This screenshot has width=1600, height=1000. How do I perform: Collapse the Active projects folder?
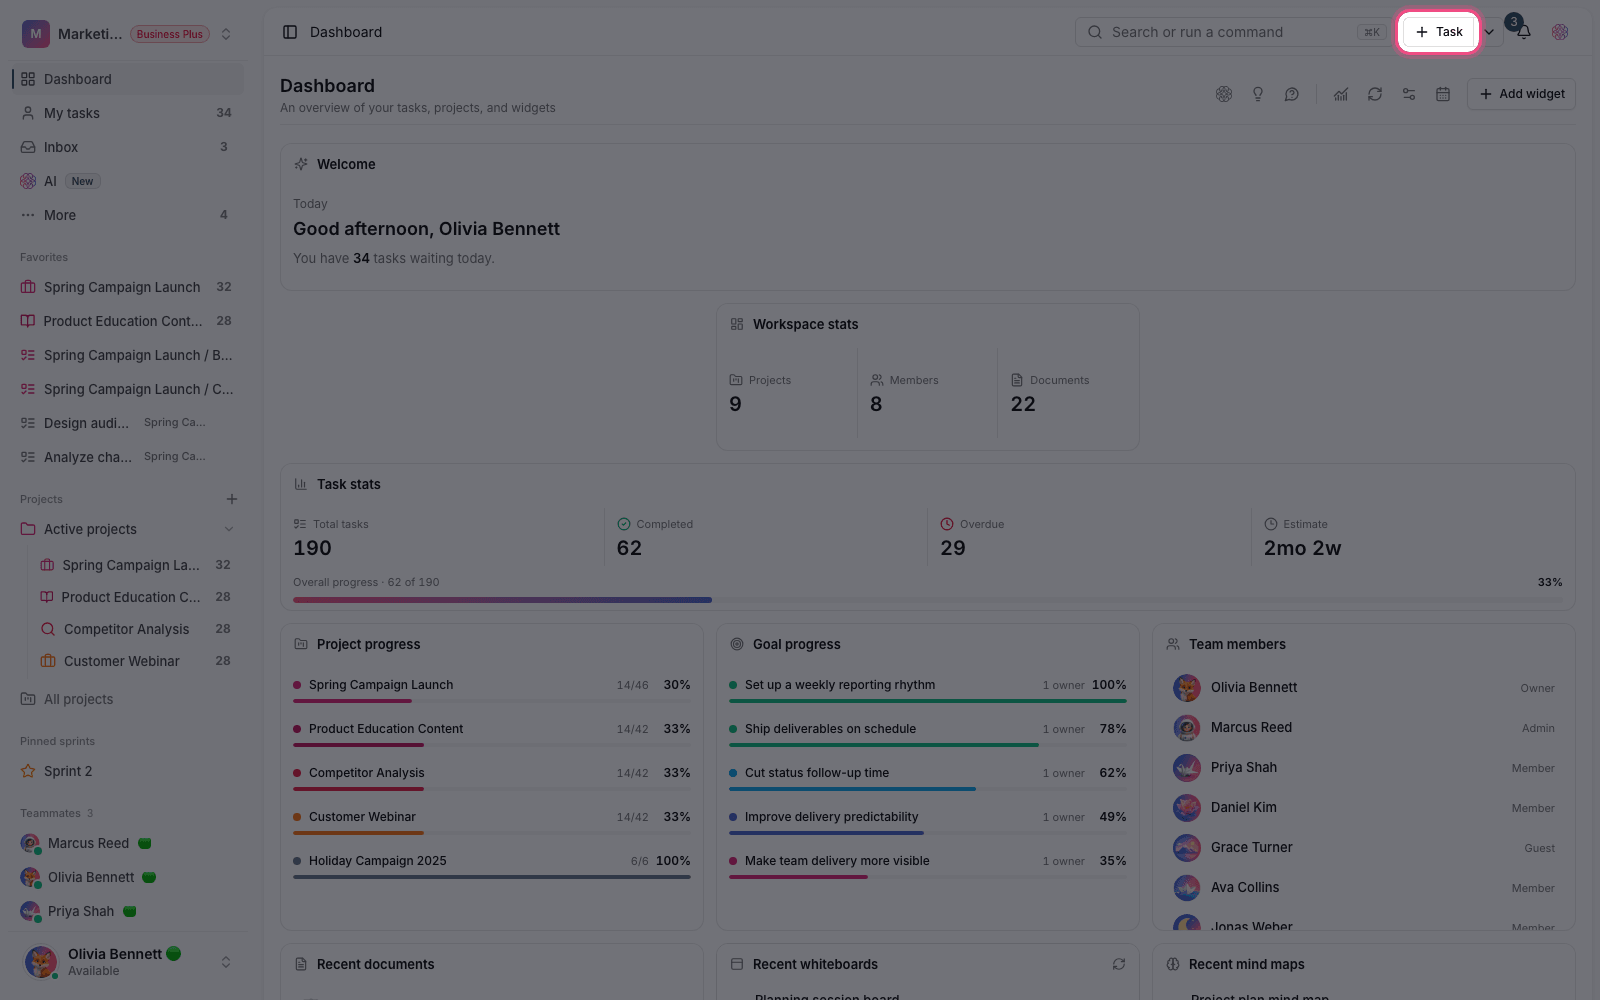point(229,529)
